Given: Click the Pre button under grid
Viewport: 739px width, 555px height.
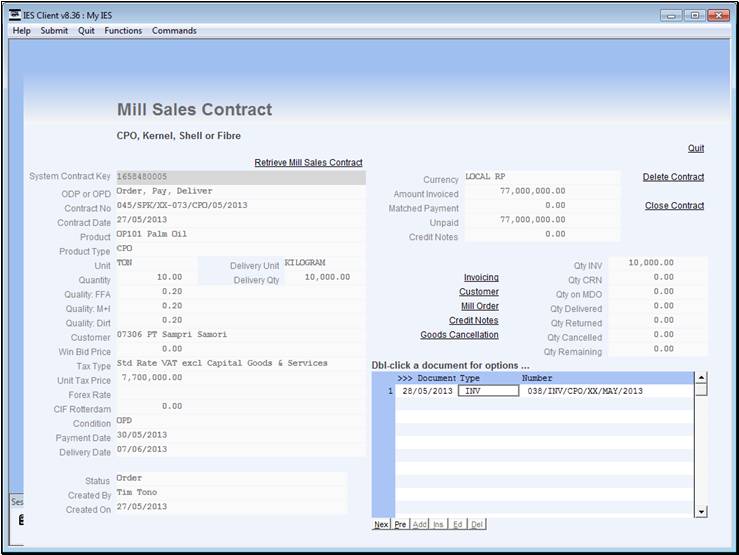Looking at the screenshot, I should (x=400, y=524).
